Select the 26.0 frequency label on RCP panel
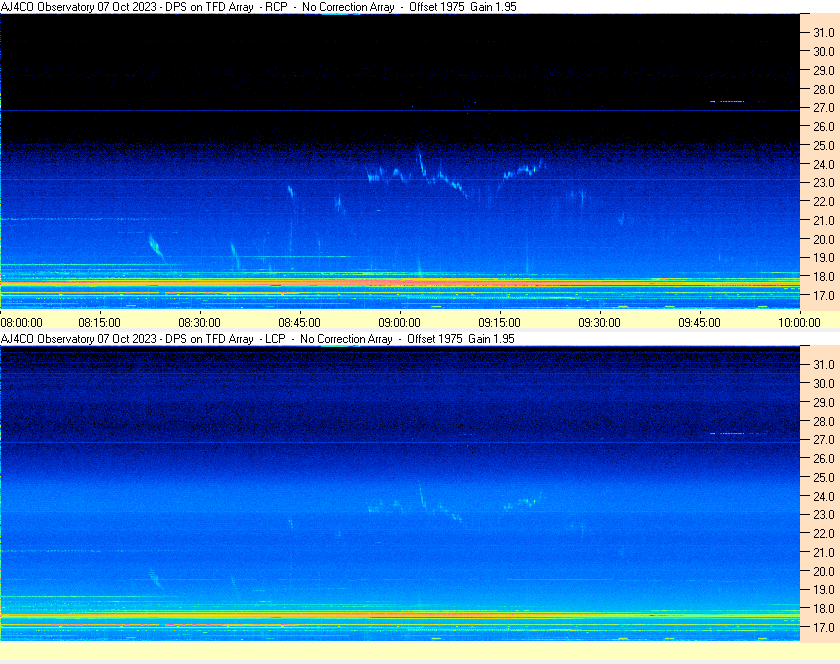The width and height of the screenshot is (840, 664). 824,126
